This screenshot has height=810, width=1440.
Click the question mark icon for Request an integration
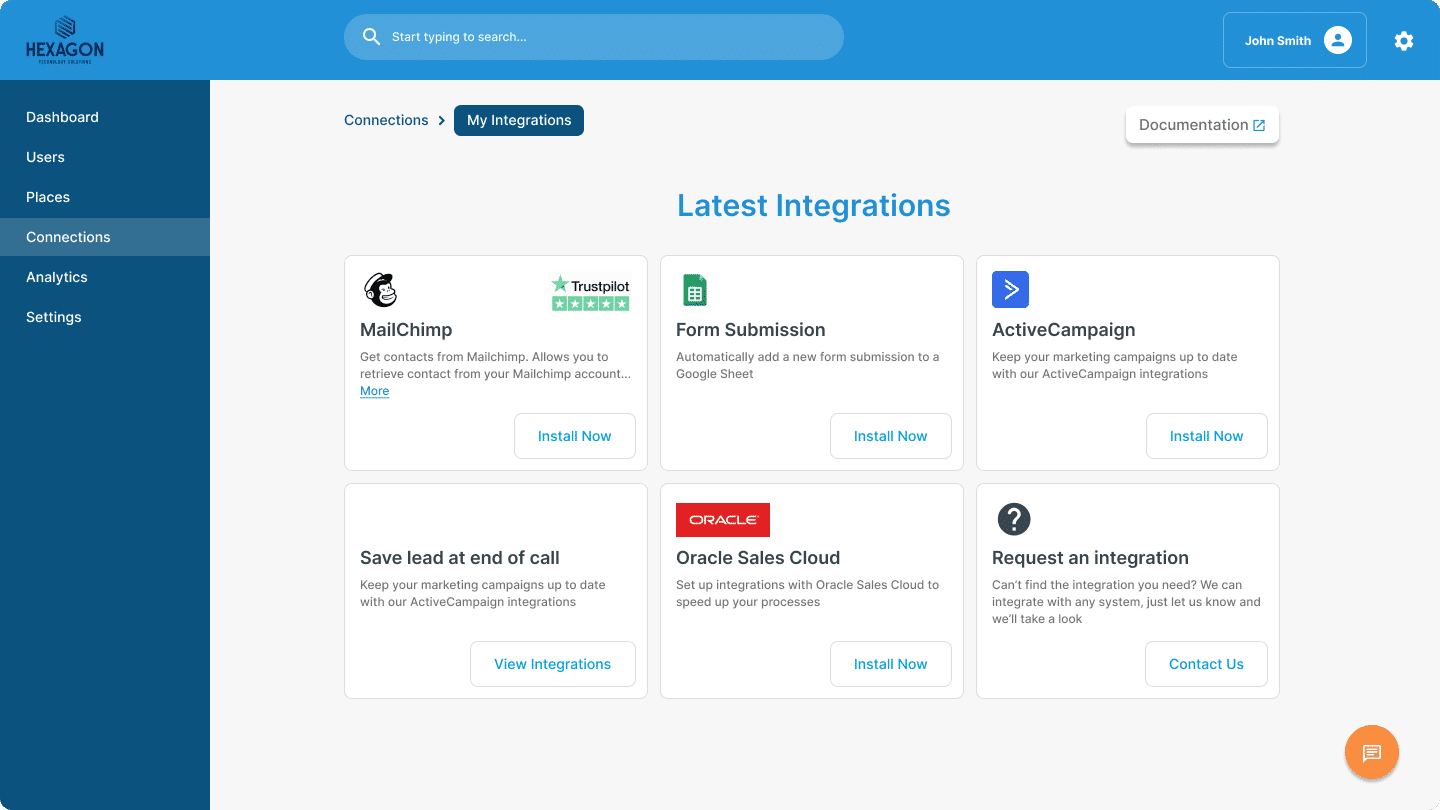pyautogui.click(x=1013, y=519)
